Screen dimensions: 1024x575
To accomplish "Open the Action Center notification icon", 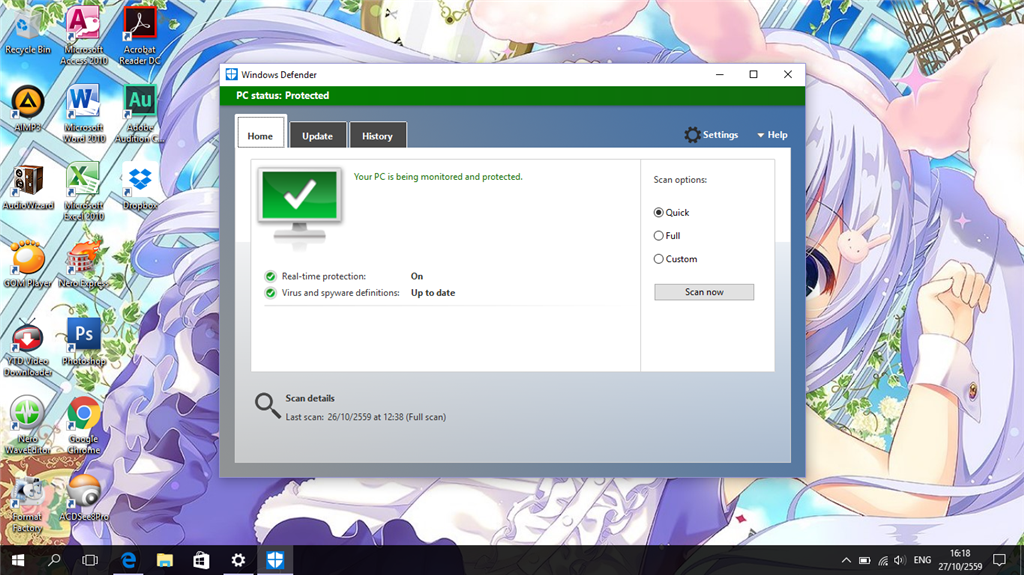I will click(999, 560).
